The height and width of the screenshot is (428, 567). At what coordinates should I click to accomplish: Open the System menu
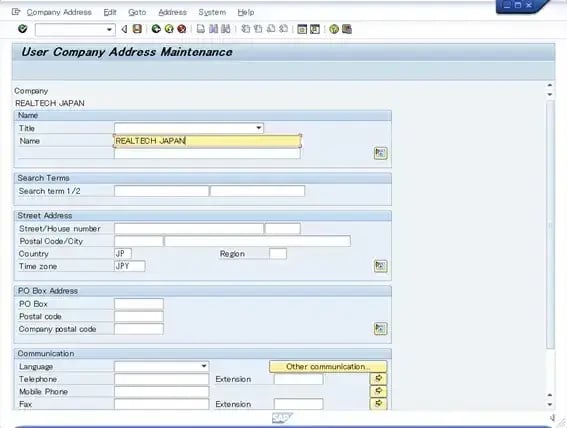tap(212, 12)
